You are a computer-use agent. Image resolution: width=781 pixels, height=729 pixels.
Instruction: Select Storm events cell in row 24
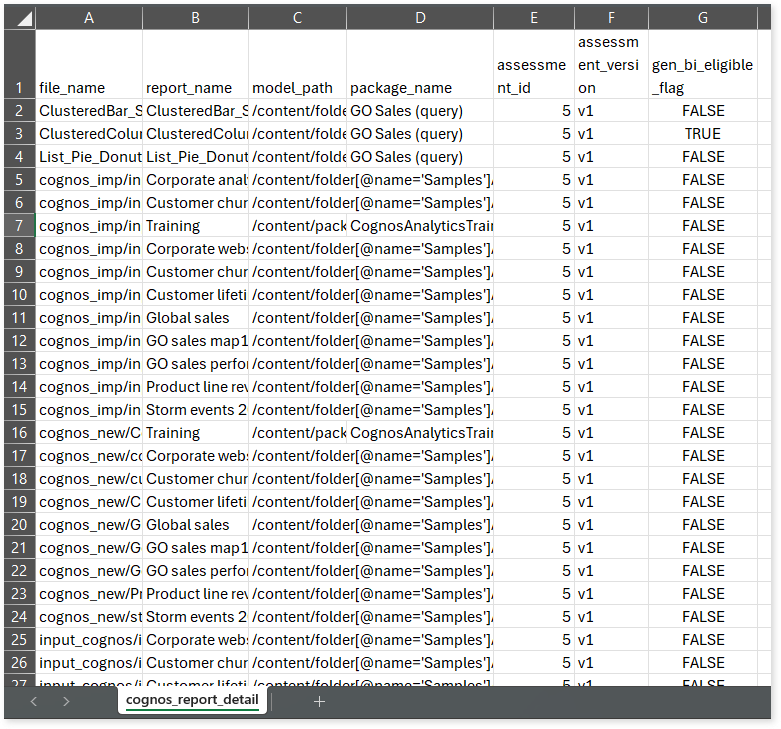(195, 617)
